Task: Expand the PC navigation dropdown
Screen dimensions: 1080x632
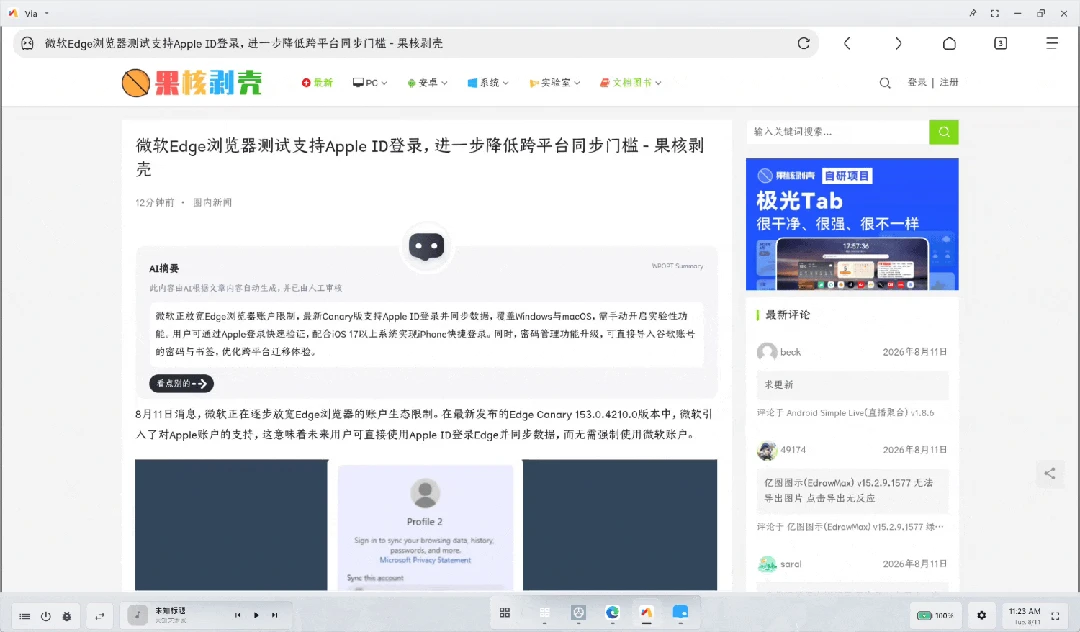Action: point(370,83)
